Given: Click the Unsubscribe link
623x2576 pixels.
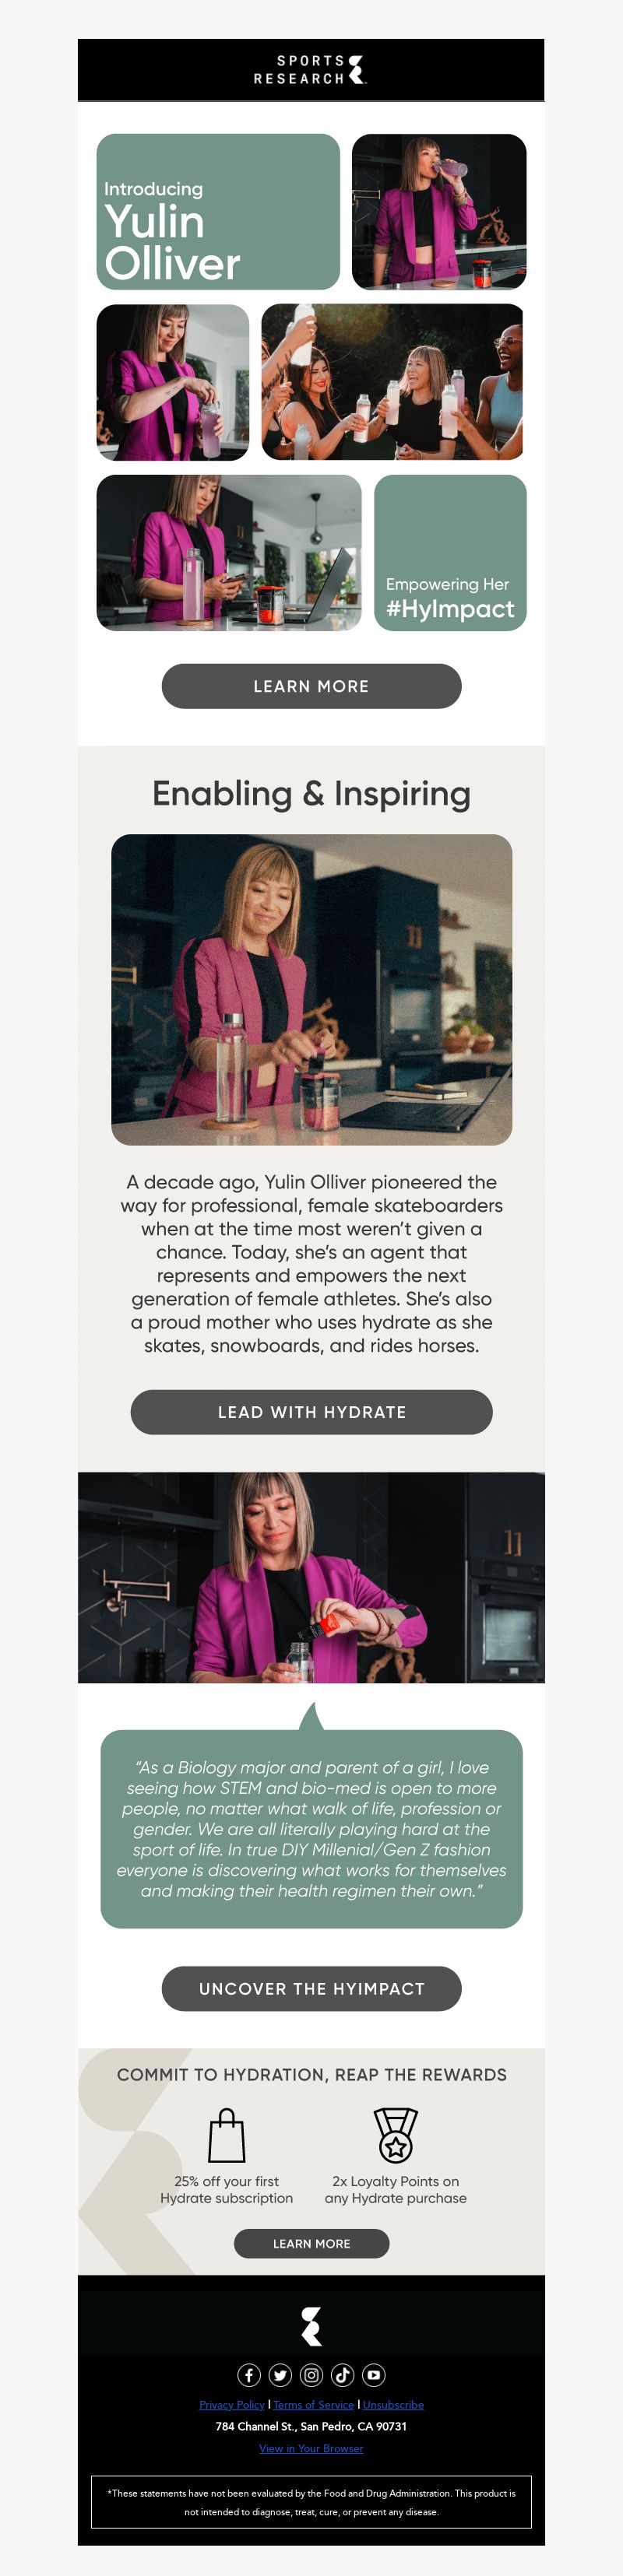Looking at the screenshot, I should (393, 2405).
